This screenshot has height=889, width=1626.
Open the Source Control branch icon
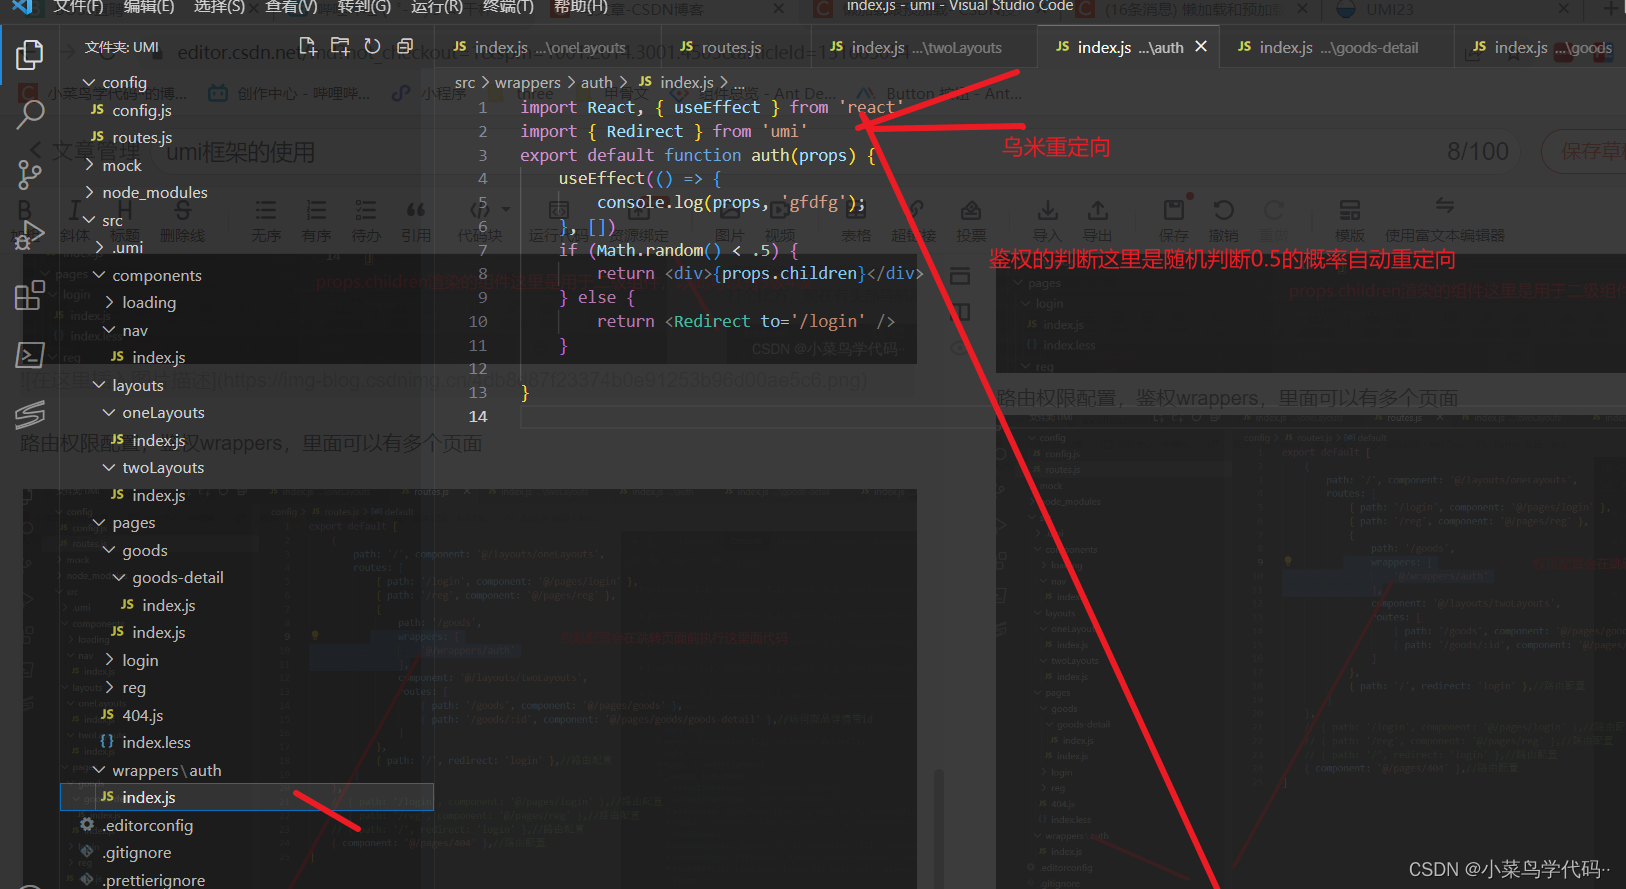(30, 175)
